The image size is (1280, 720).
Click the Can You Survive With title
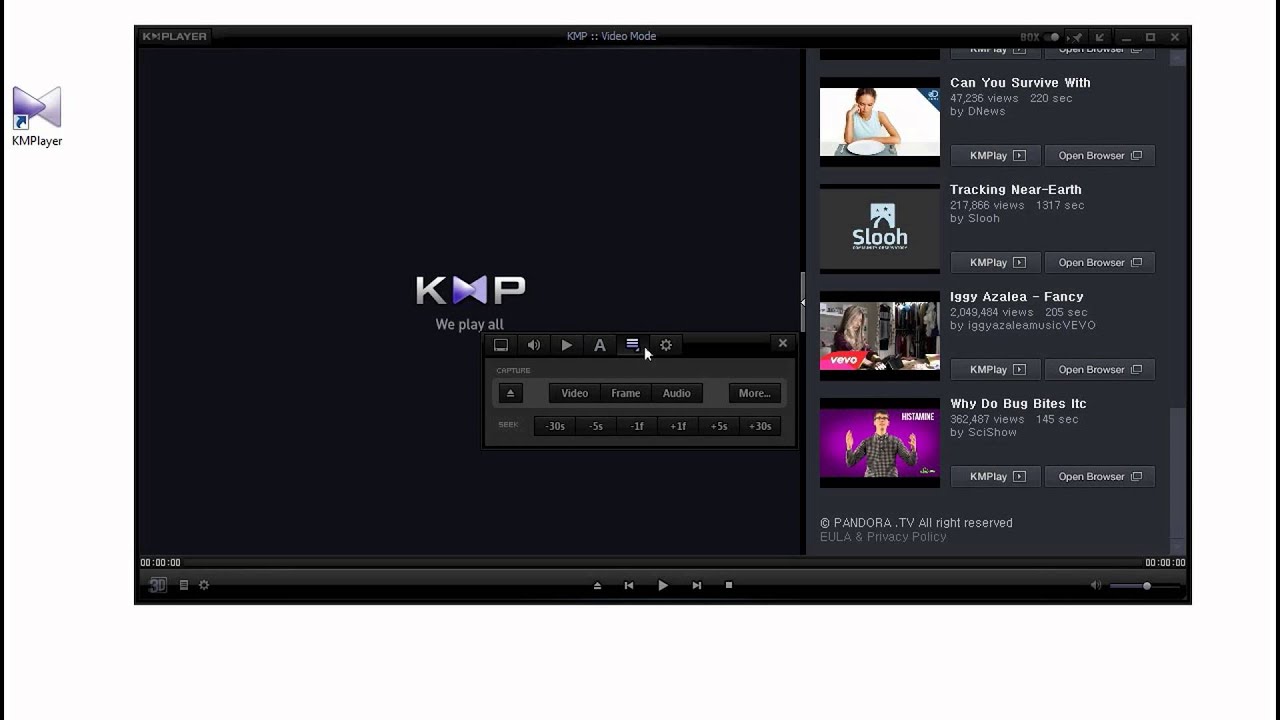point(1020,83)
